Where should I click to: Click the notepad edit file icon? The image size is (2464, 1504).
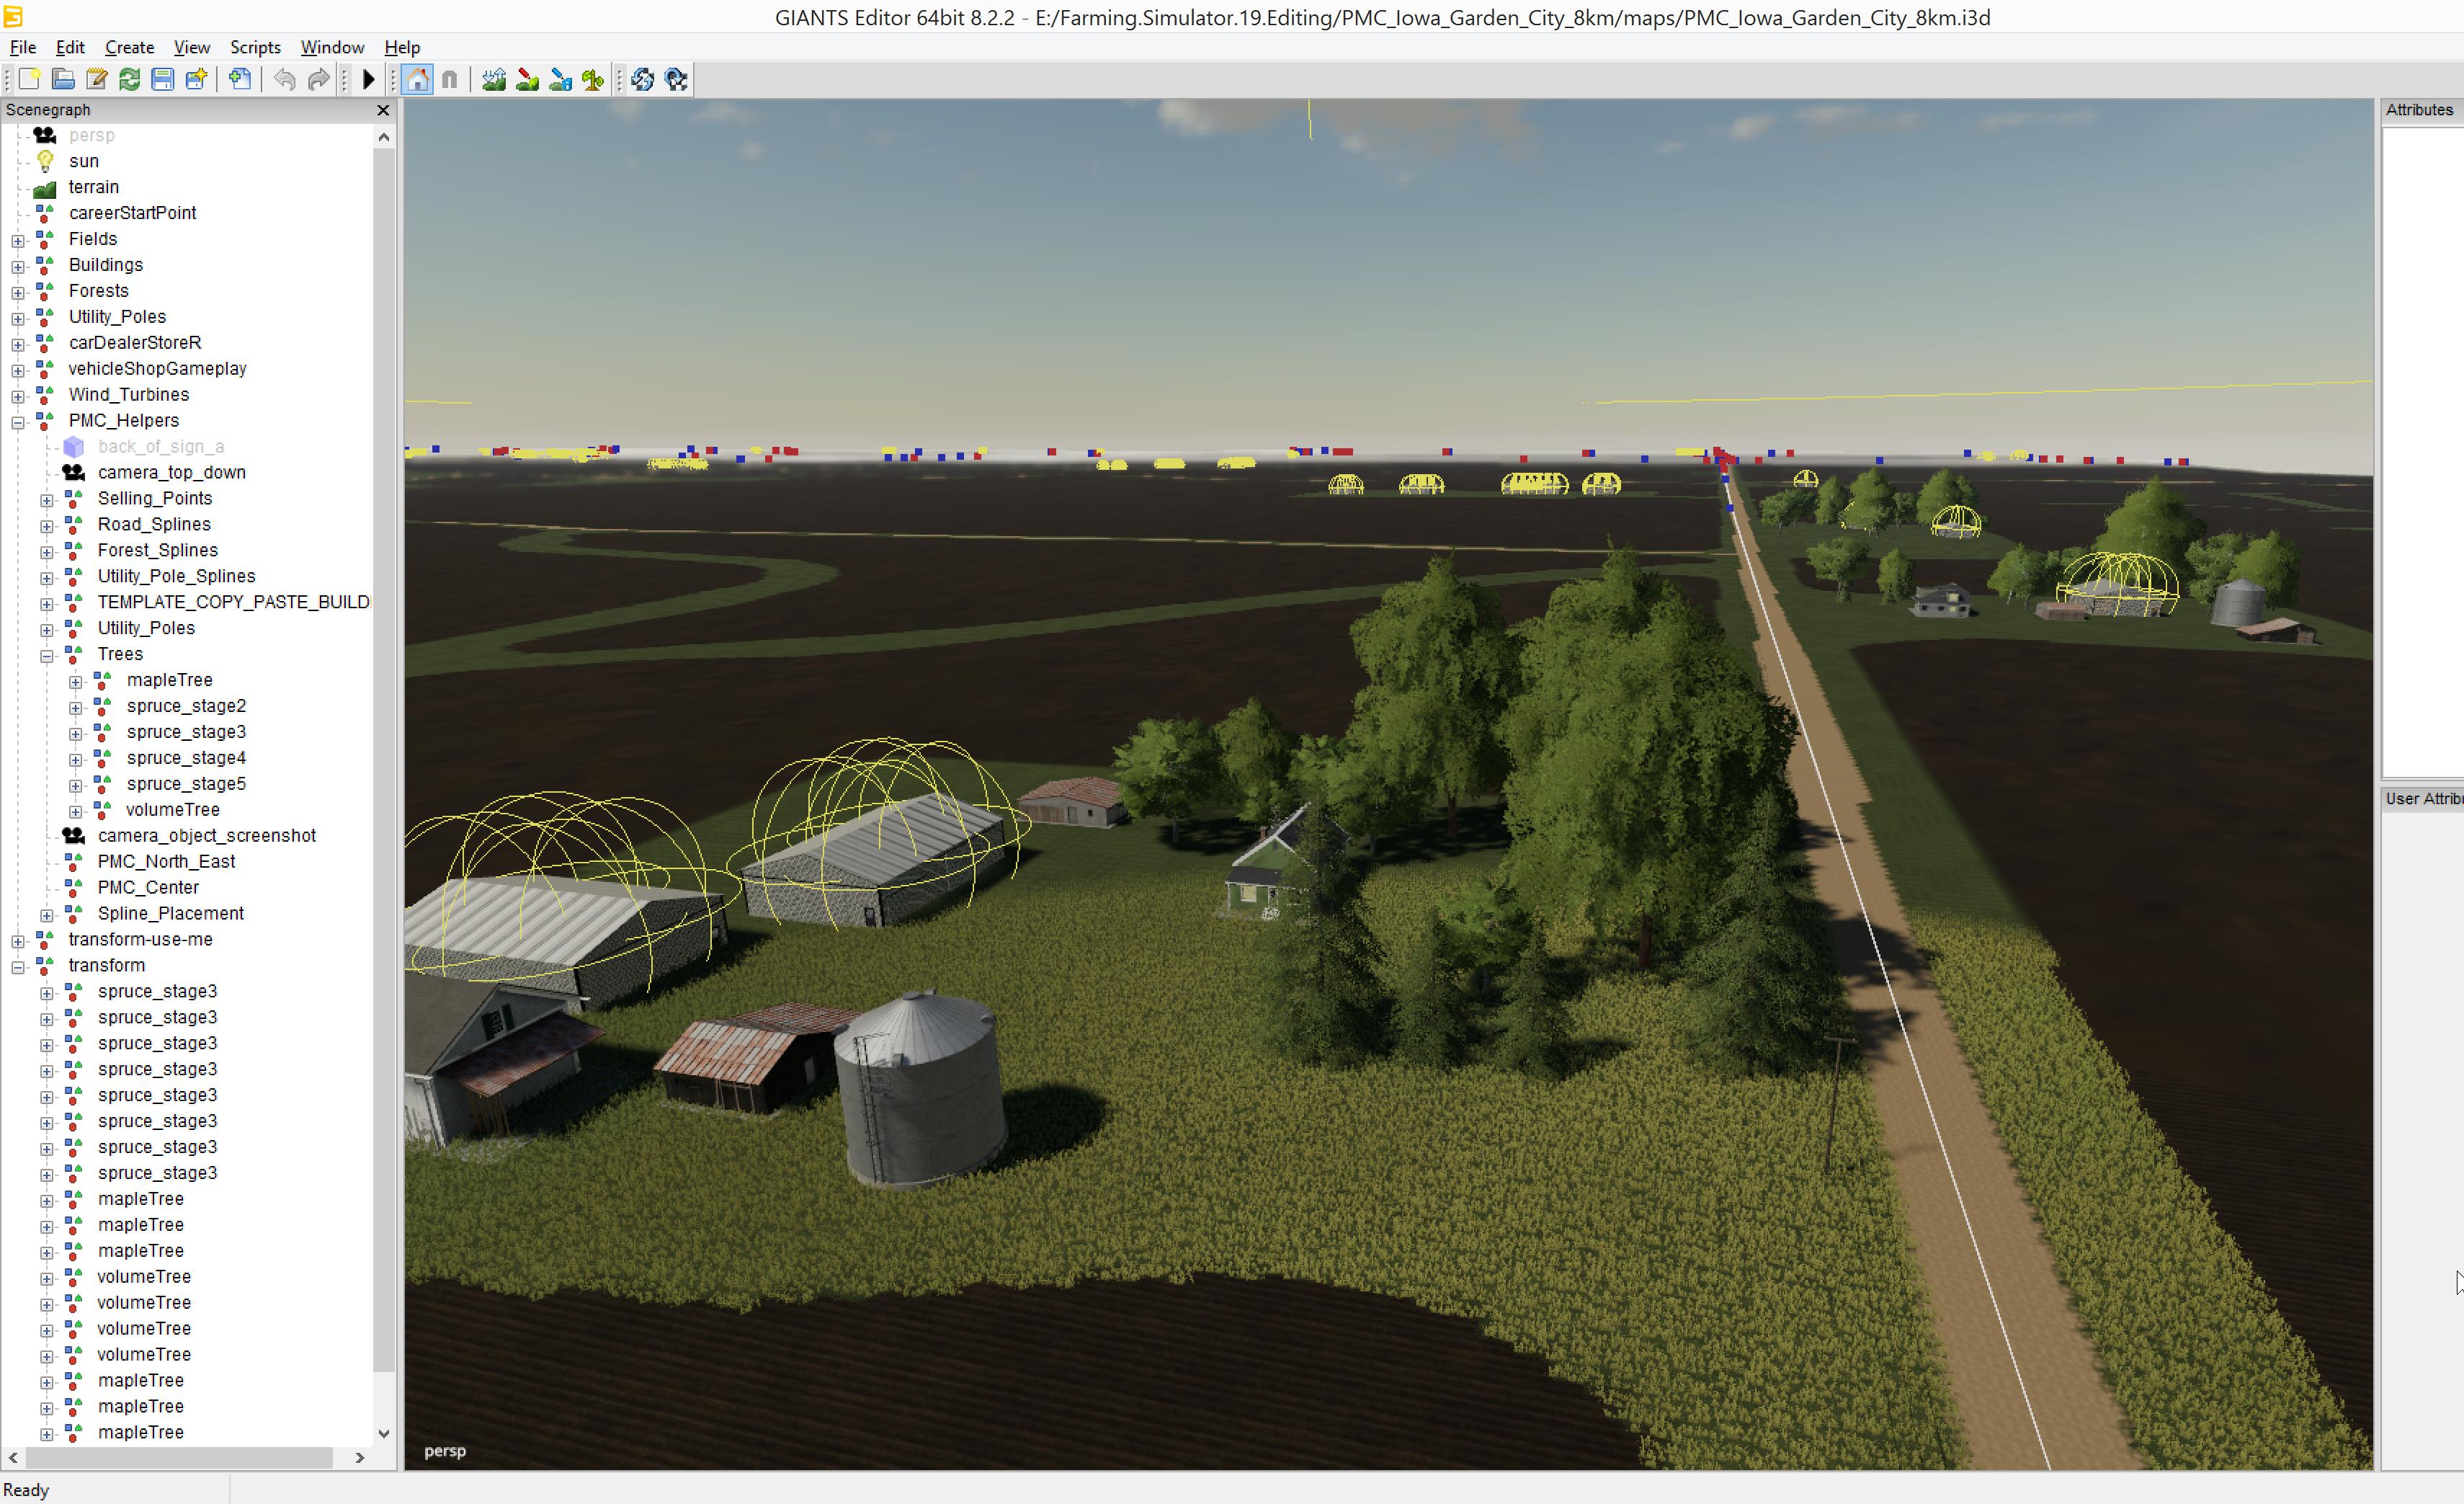coord(96,80)
